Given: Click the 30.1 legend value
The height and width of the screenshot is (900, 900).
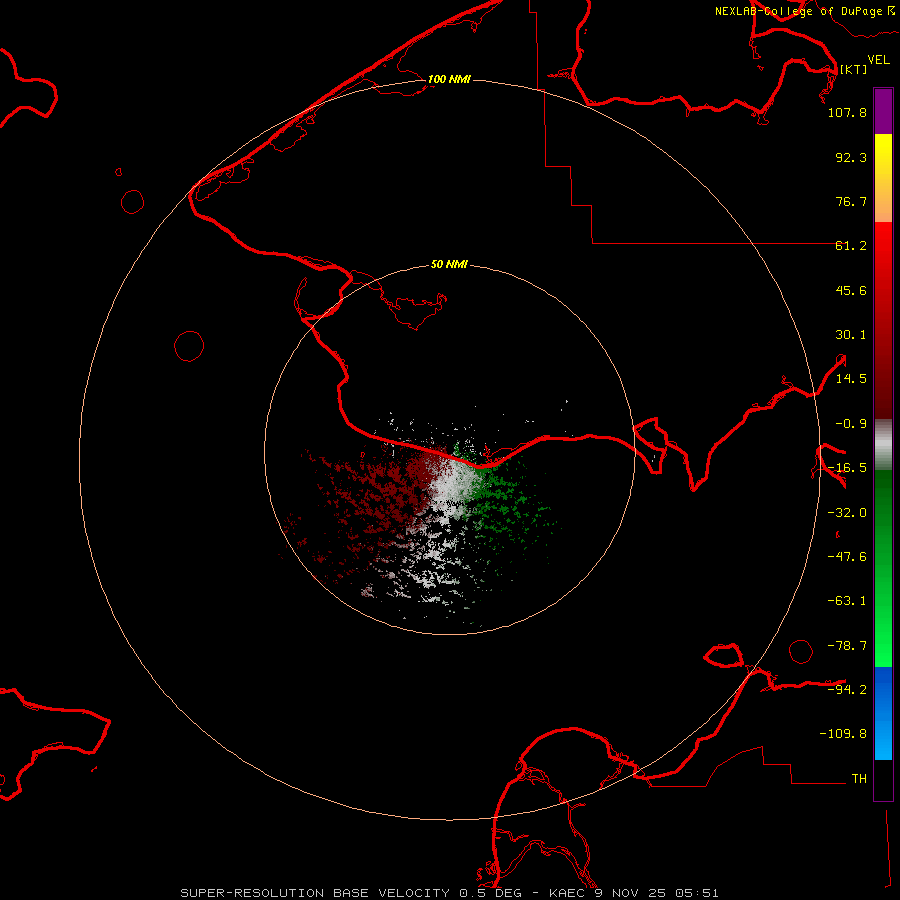Looking at the screenshot, I should 851,335.
